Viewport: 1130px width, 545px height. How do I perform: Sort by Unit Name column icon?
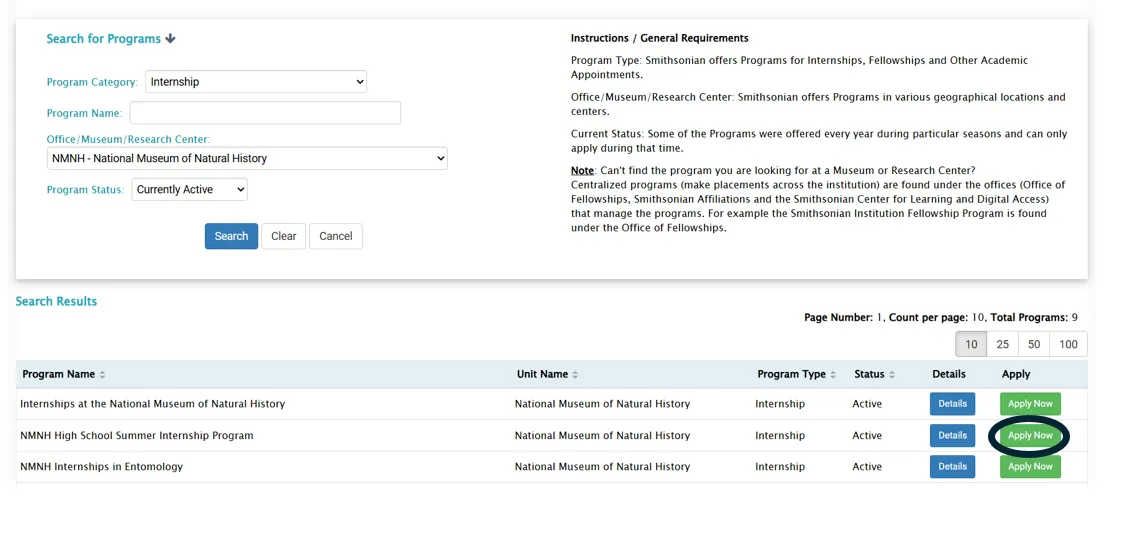(x=575, y=375)
